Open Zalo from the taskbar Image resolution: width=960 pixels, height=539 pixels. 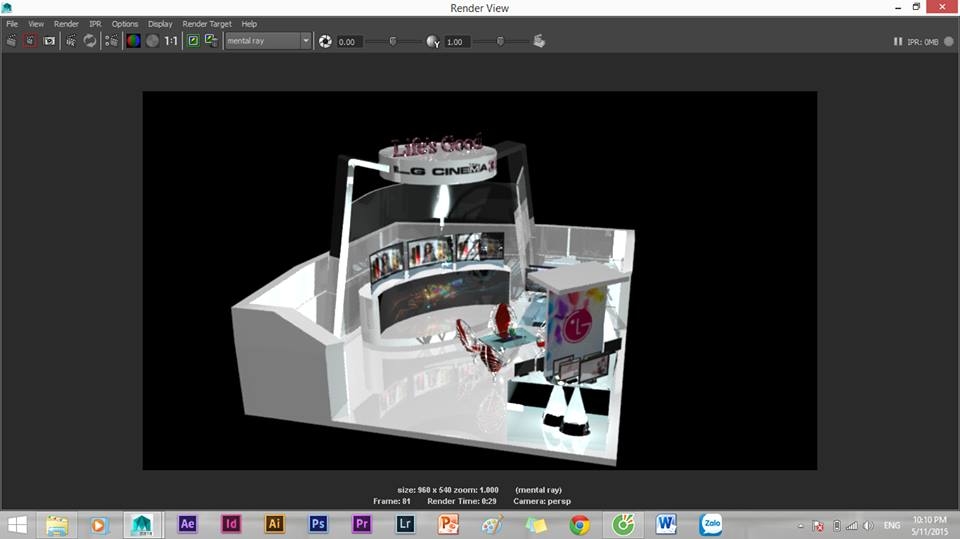click(x=711, y=524)
